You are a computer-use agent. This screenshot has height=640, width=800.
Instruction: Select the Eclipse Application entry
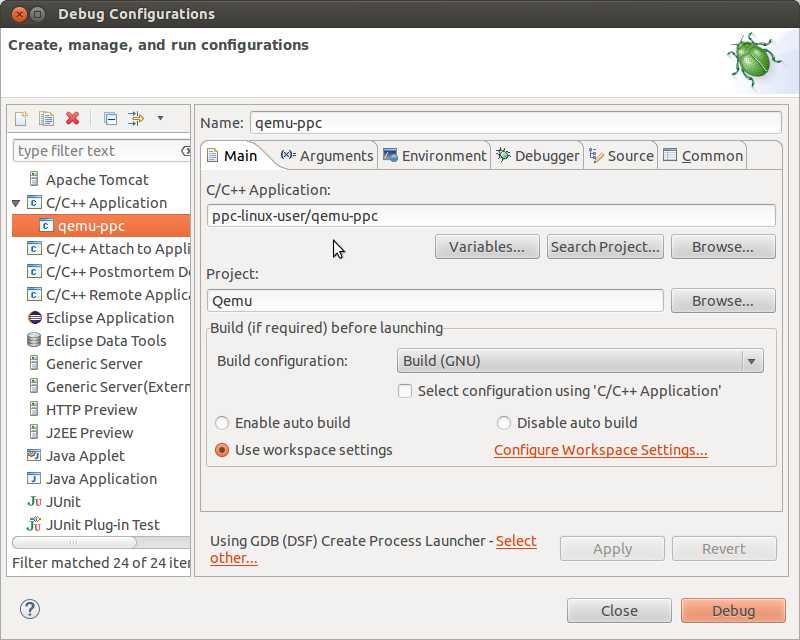101,317
